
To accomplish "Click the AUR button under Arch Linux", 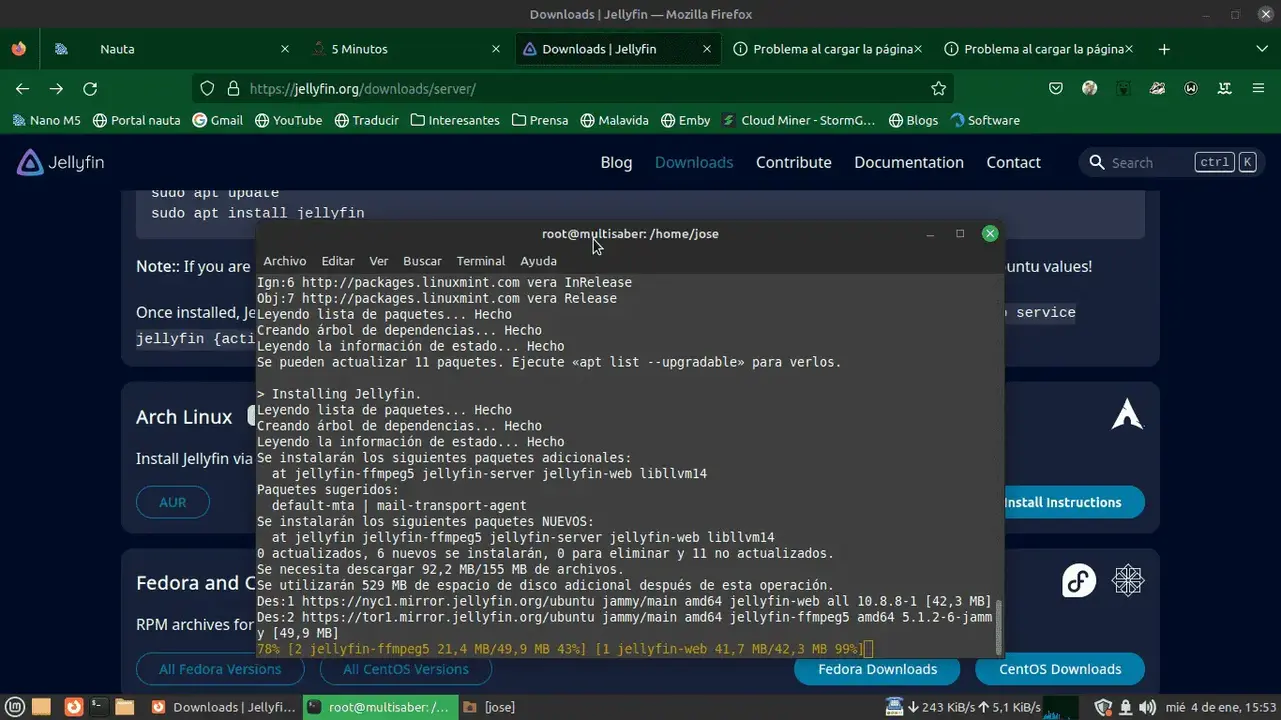I will 173,502.
